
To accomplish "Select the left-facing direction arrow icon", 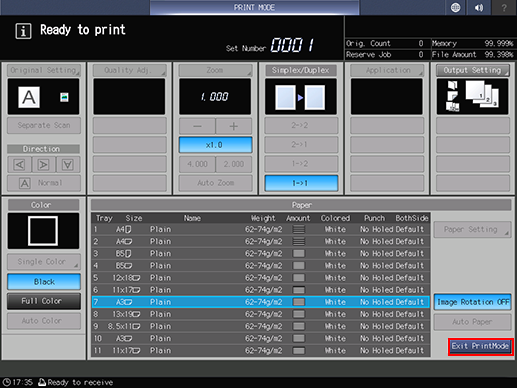I will (x=20, y=164).
